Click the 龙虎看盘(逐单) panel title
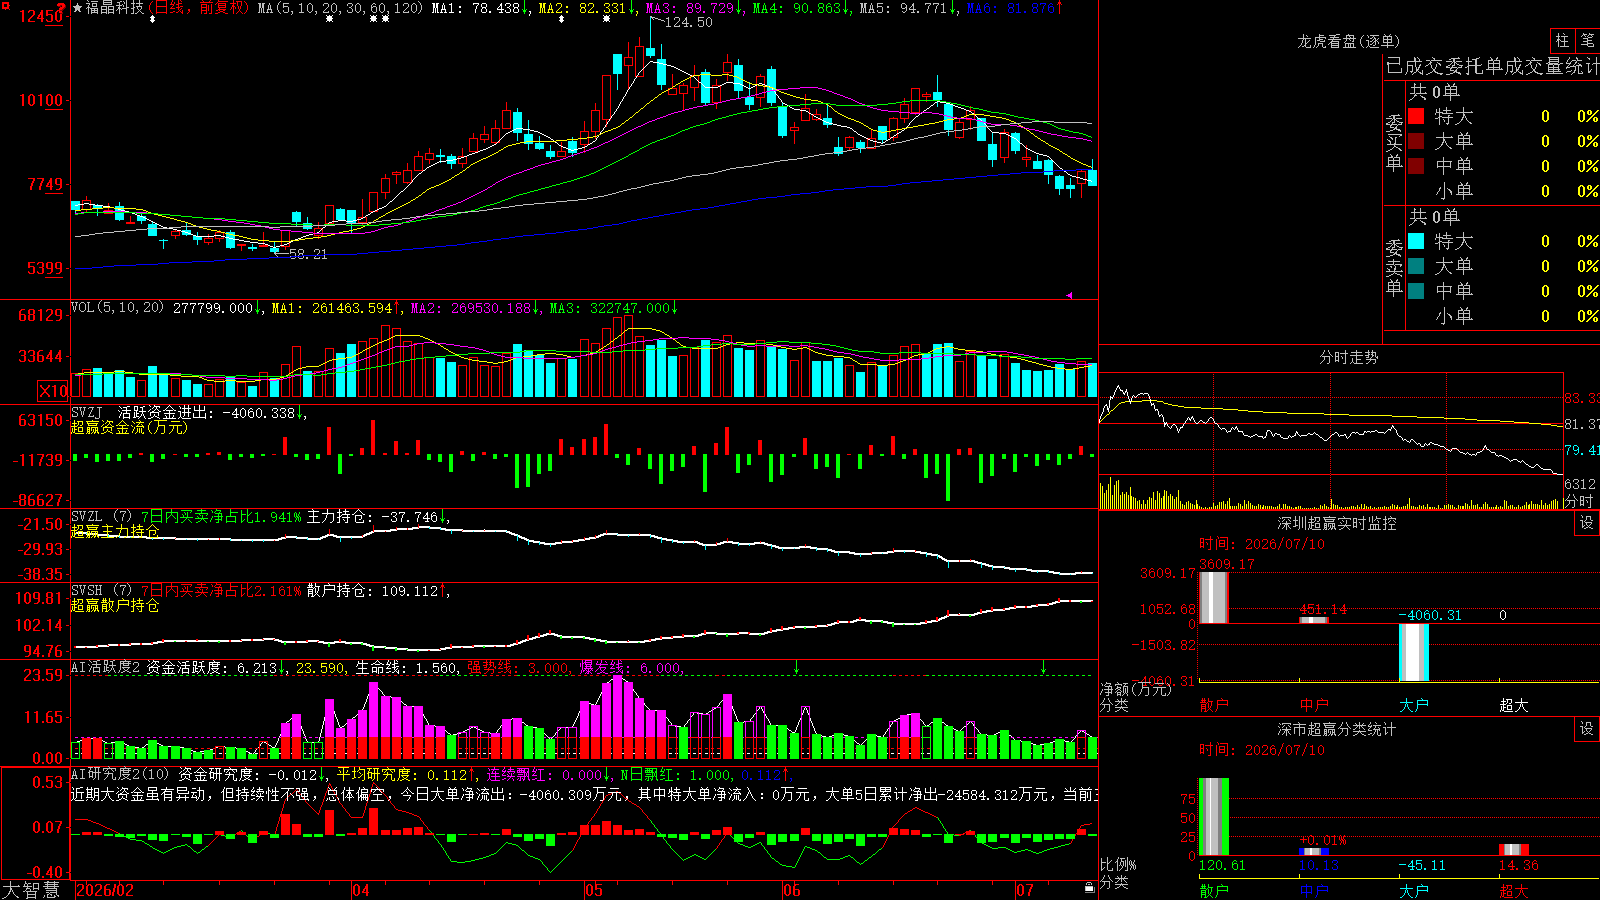Viewport: 1600px width, 900px height. (x=1349, y=41)
